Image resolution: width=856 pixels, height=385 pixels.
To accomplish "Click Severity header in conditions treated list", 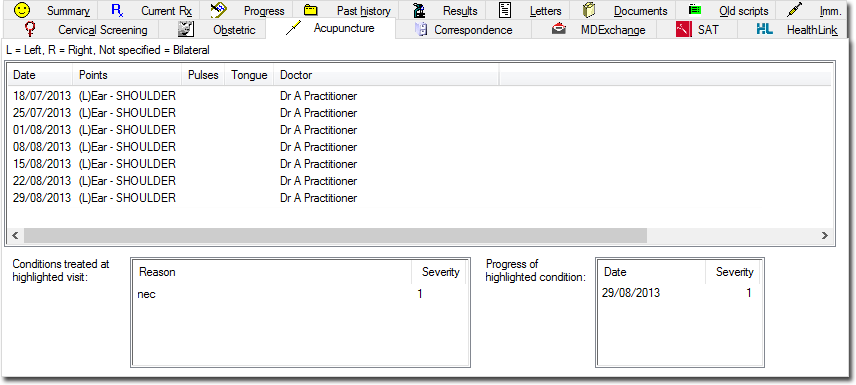I will pyautogui.click(x=439, y=272).
